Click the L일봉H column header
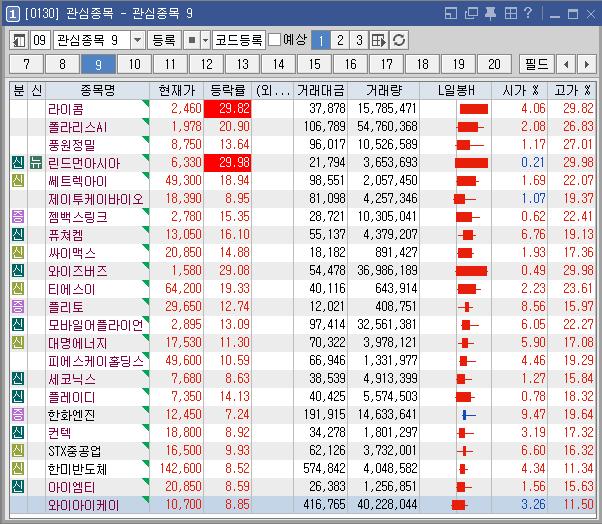The height and width of the screenshot is (524, 602). [456, 91]
